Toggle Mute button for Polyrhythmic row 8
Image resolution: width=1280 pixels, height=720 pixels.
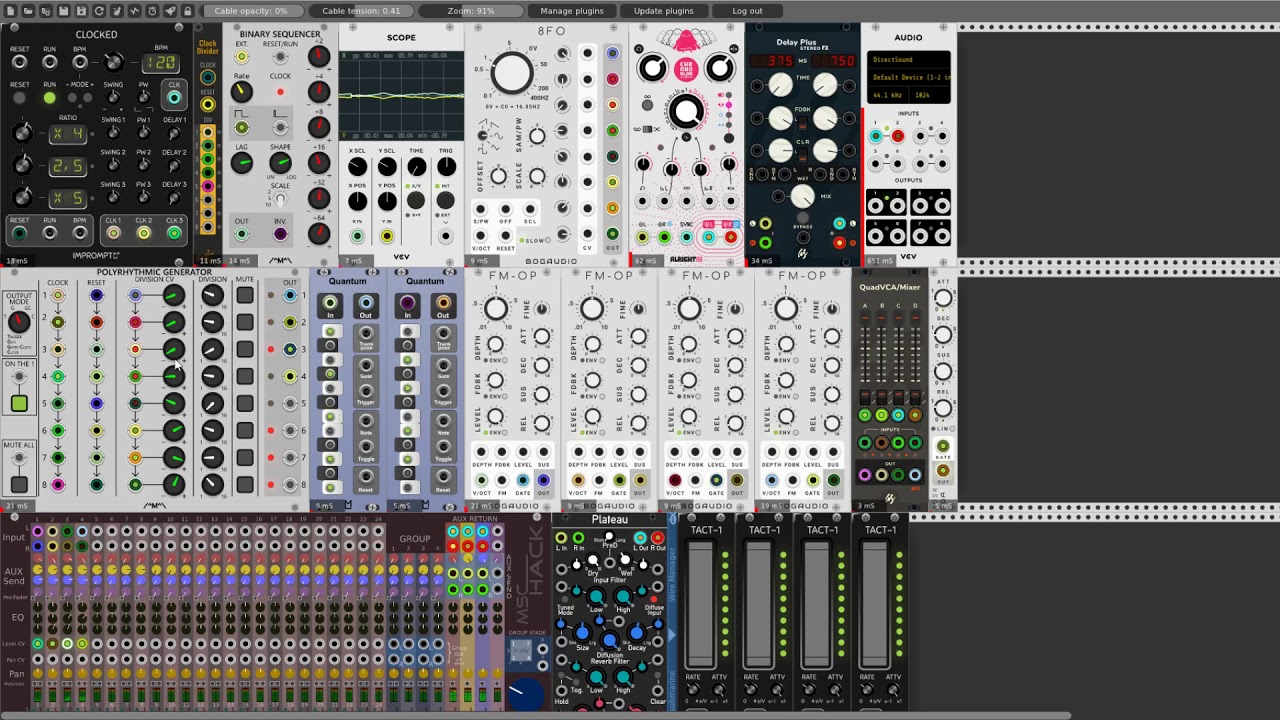pyautogui.click(x=244, y=485)
